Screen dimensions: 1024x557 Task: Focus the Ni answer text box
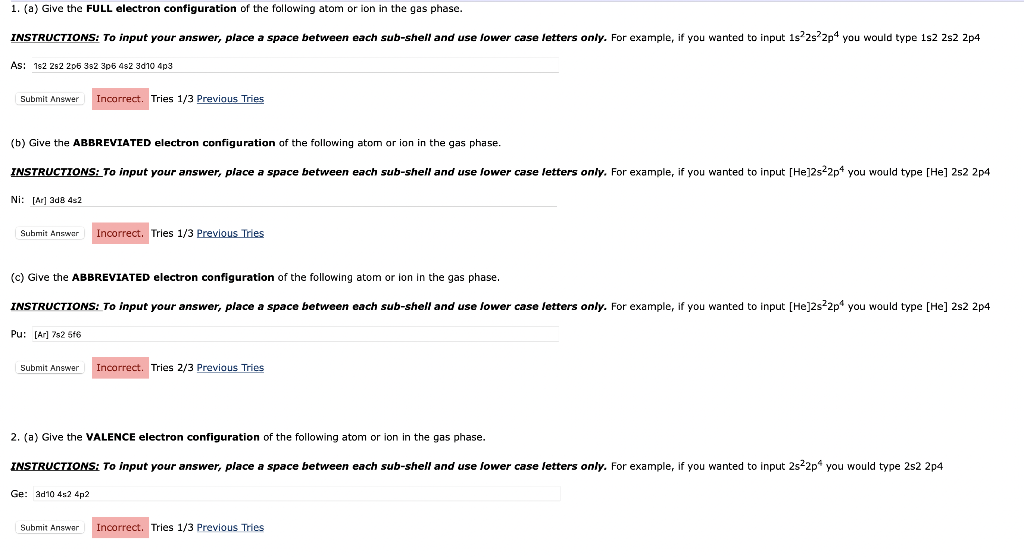294,200
